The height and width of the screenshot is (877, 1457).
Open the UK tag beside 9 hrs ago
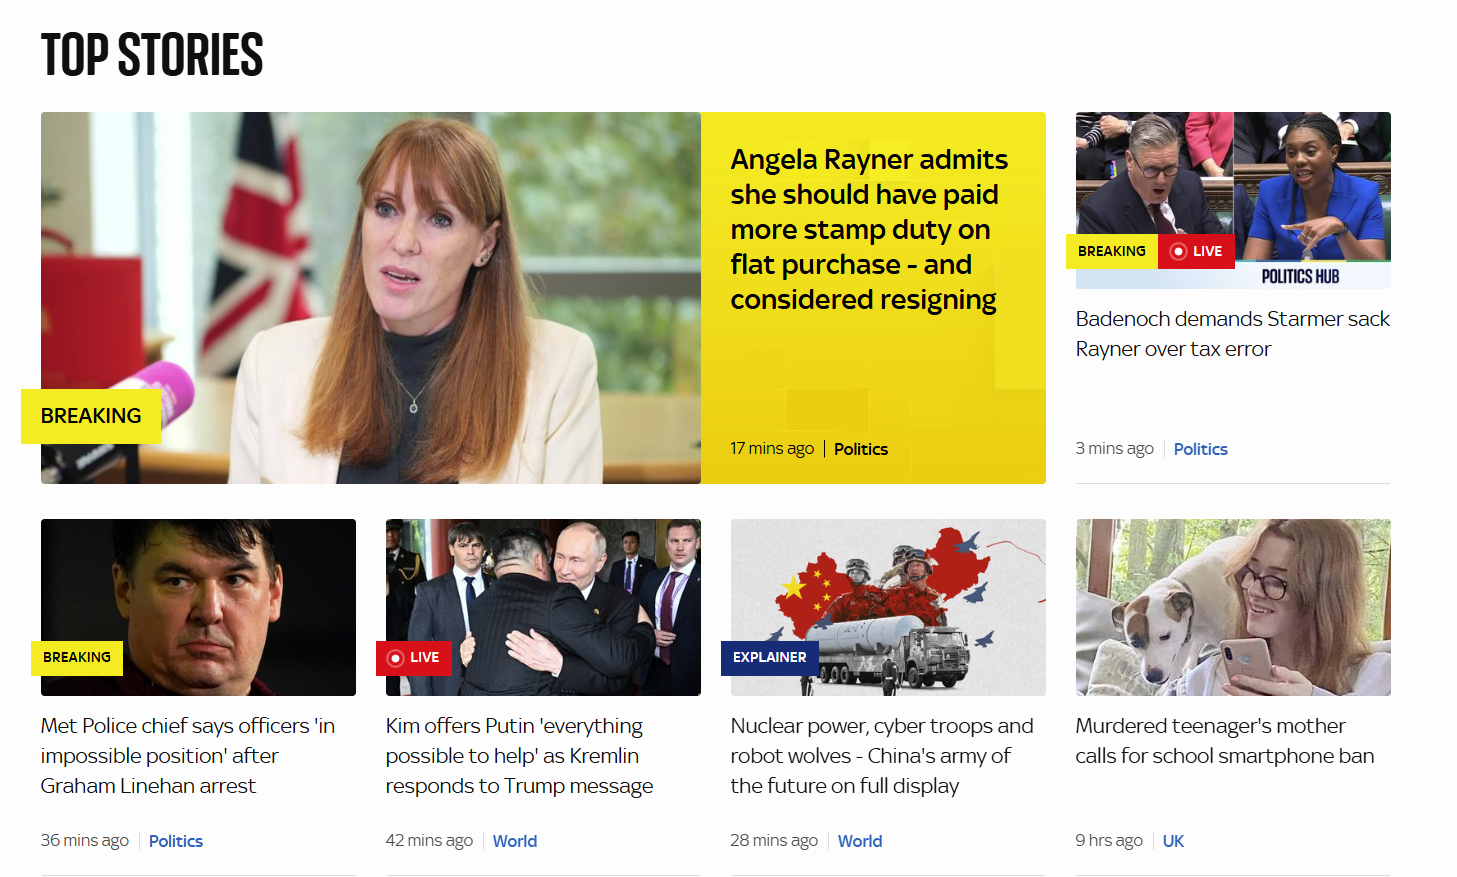coord(1173,841)
